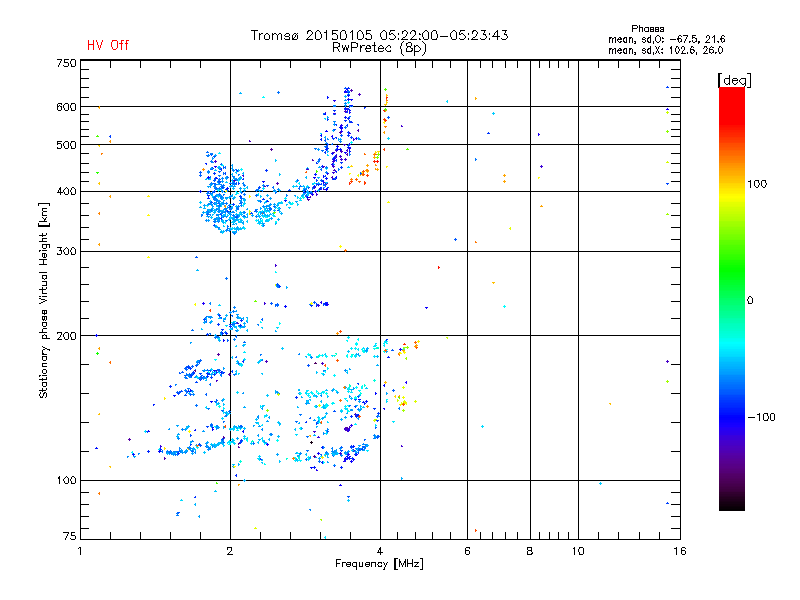Click the '400' height axis tick label
800x600 pixels.
66,191
